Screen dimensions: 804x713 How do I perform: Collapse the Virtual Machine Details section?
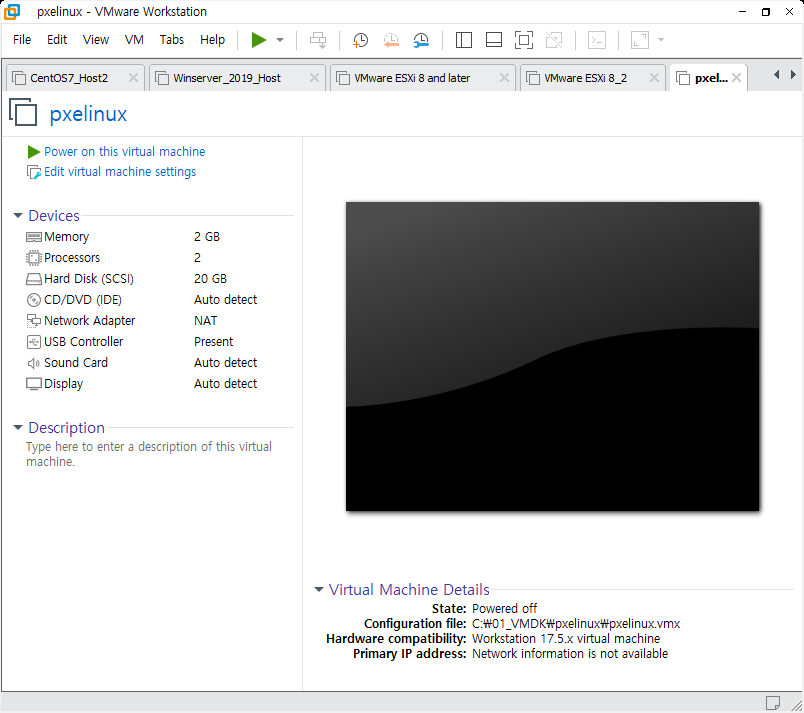point(319,589)
